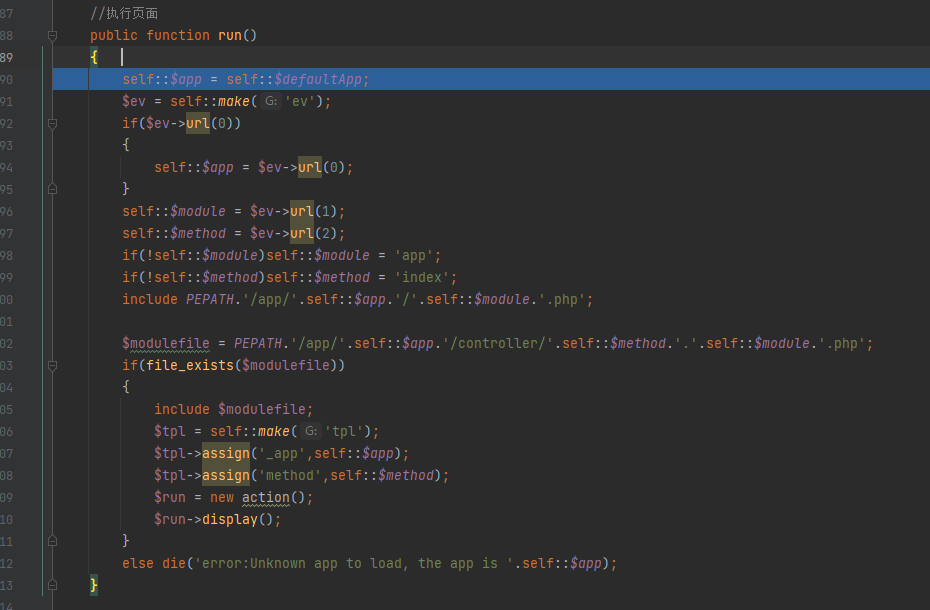Click the string '/controller/'
This screenshot has height=610, width=930.
[x=498, y=344]
